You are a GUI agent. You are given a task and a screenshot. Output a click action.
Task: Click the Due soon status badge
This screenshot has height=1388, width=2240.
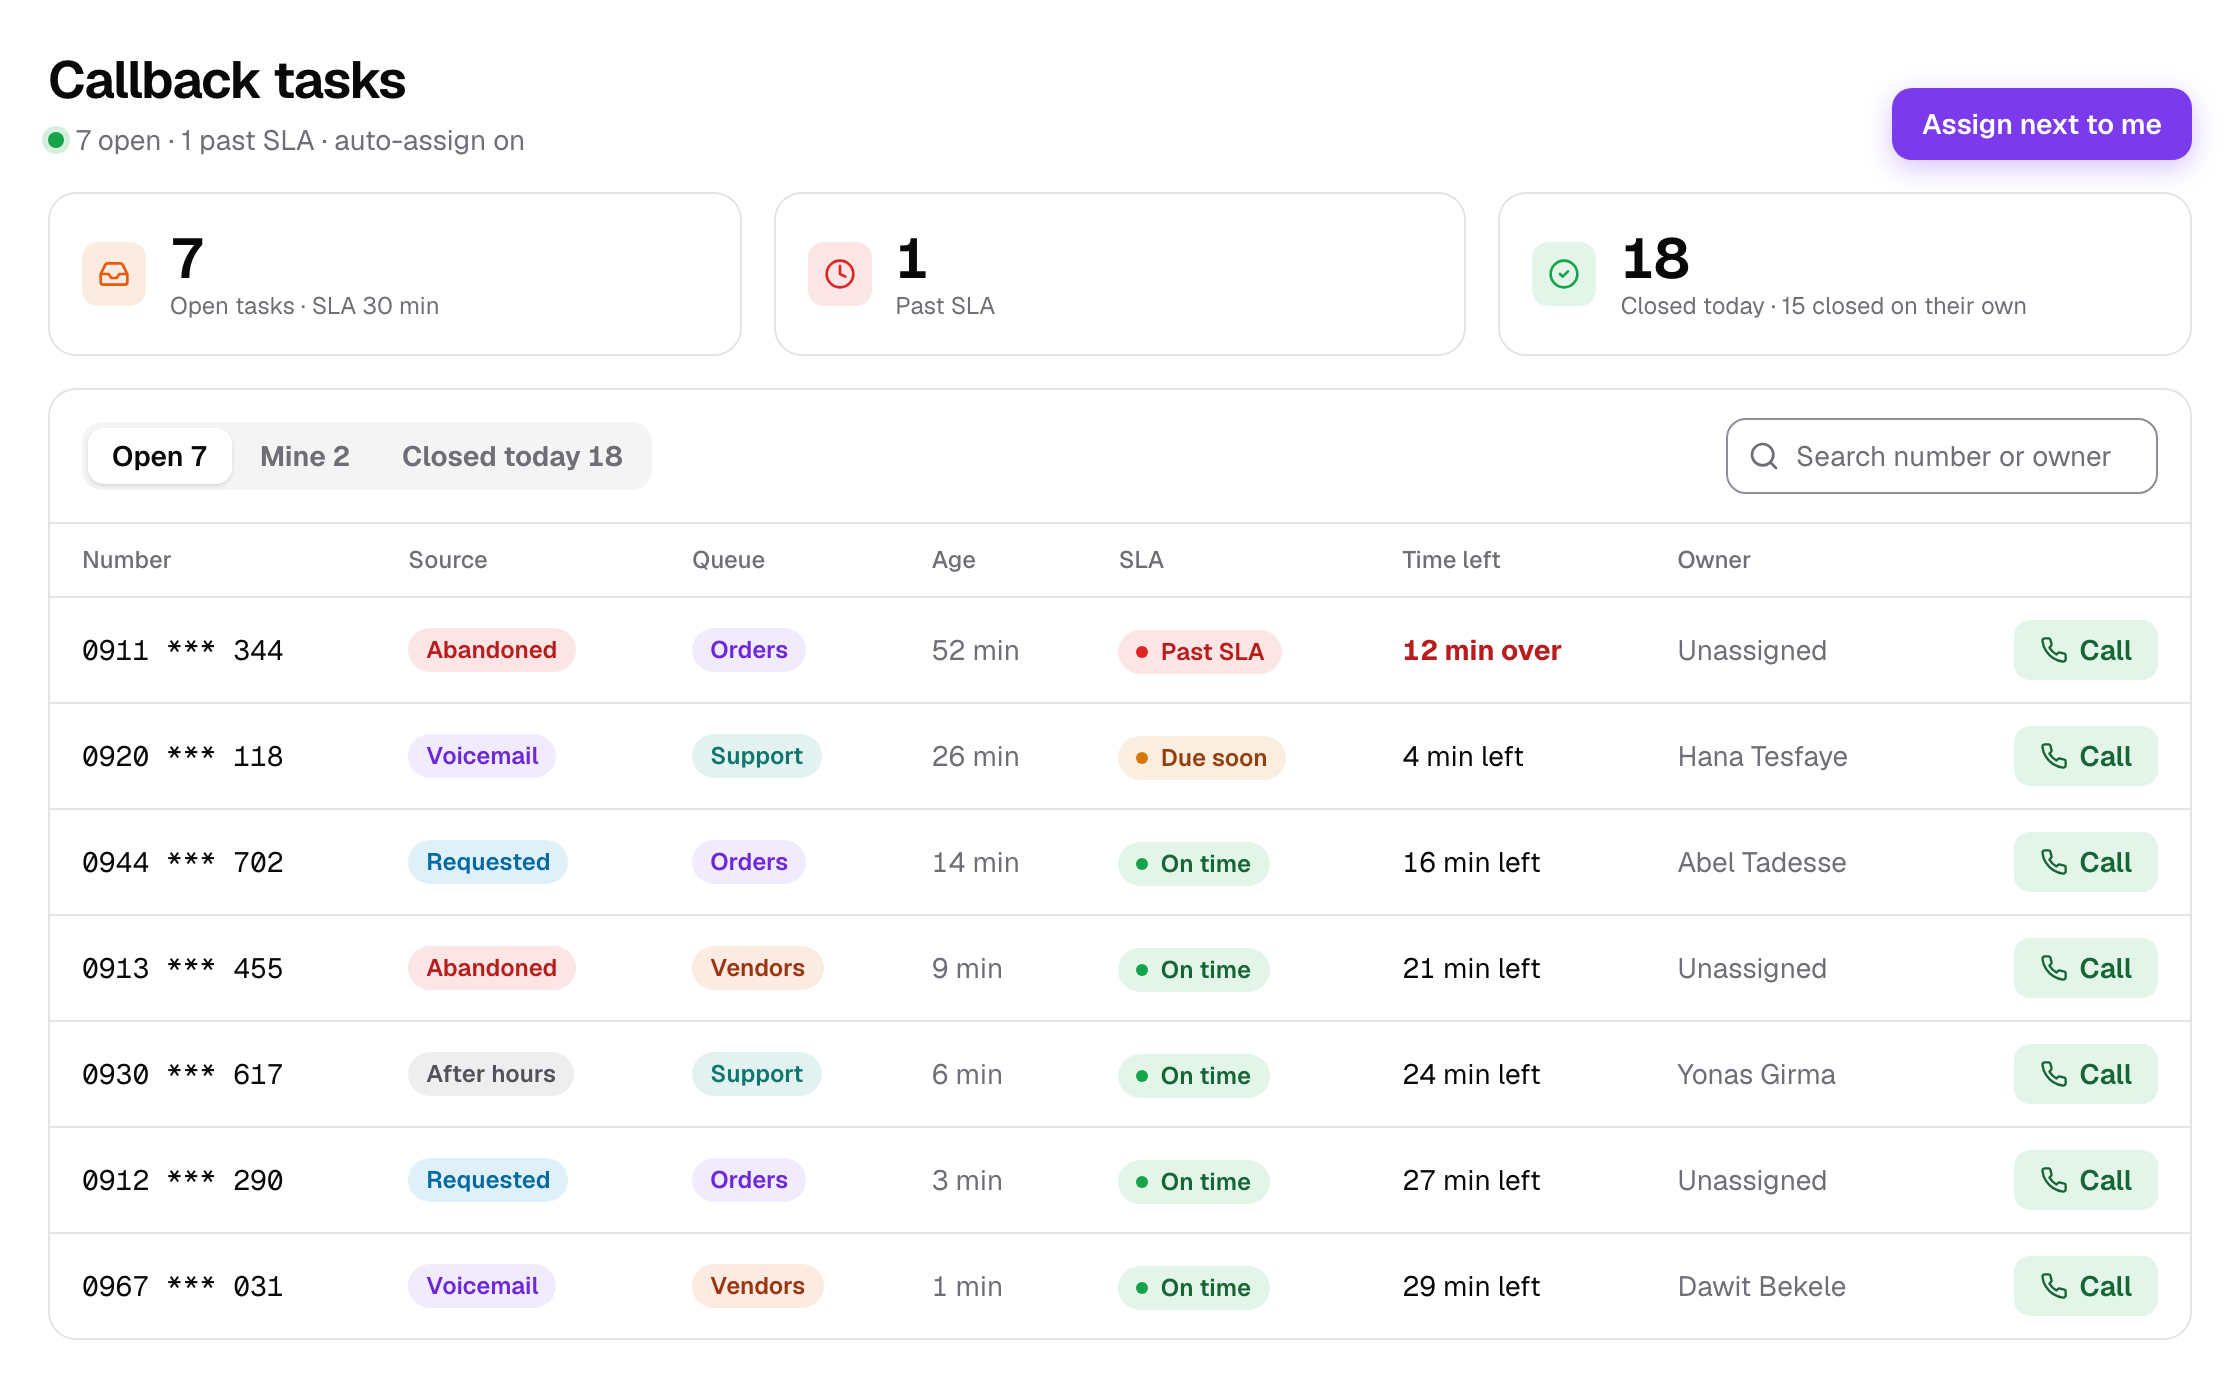[x=1202, y=757]
